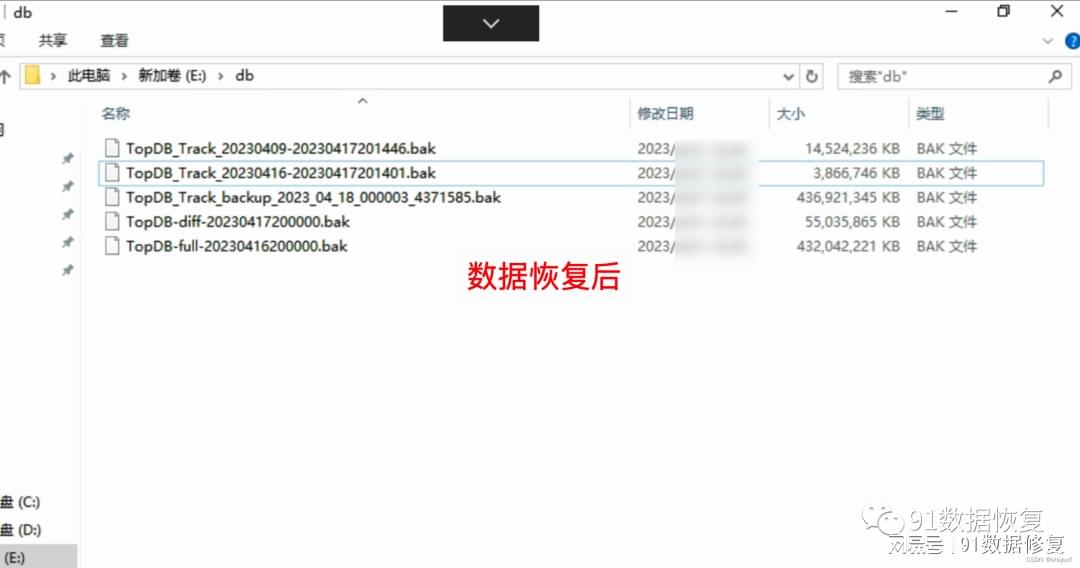
Task: Select file TopDB_Track_20230416-20230417201401.bak
Action: (280, 173)
